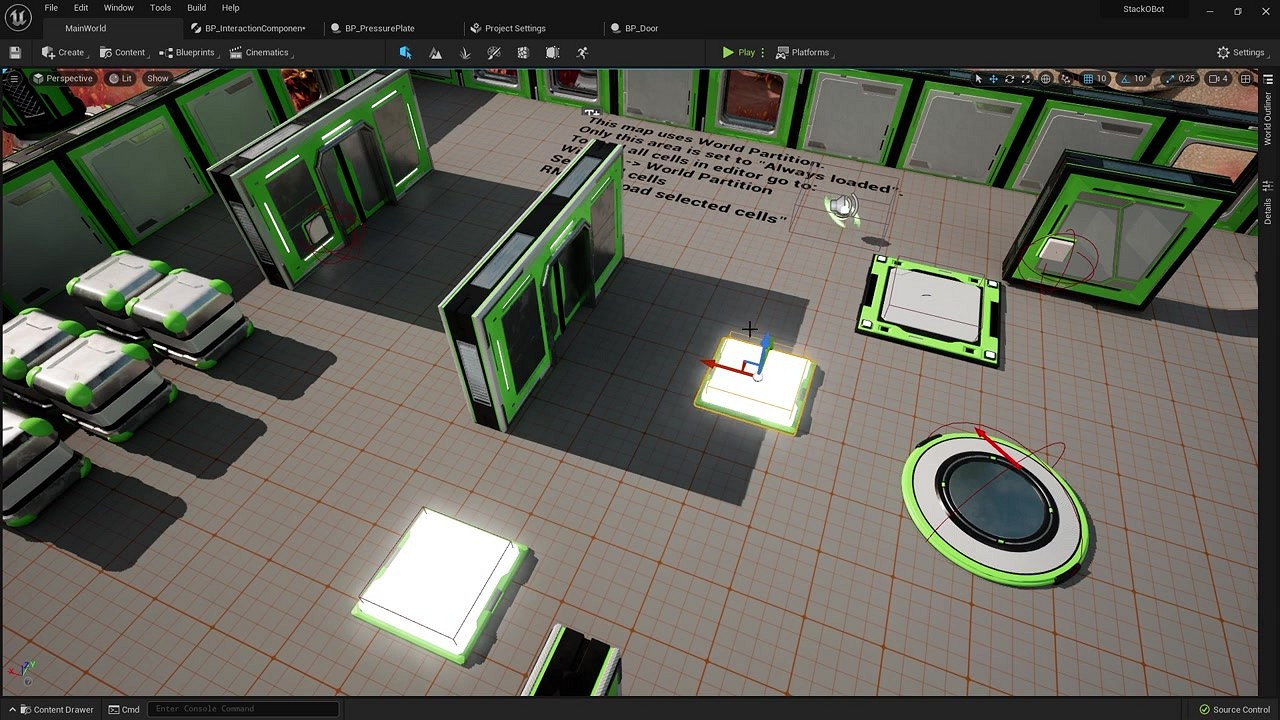1280x720 pixels.
Task: Switch to Foliage mode
Action: pyautogui.click(x=465, y=52)
